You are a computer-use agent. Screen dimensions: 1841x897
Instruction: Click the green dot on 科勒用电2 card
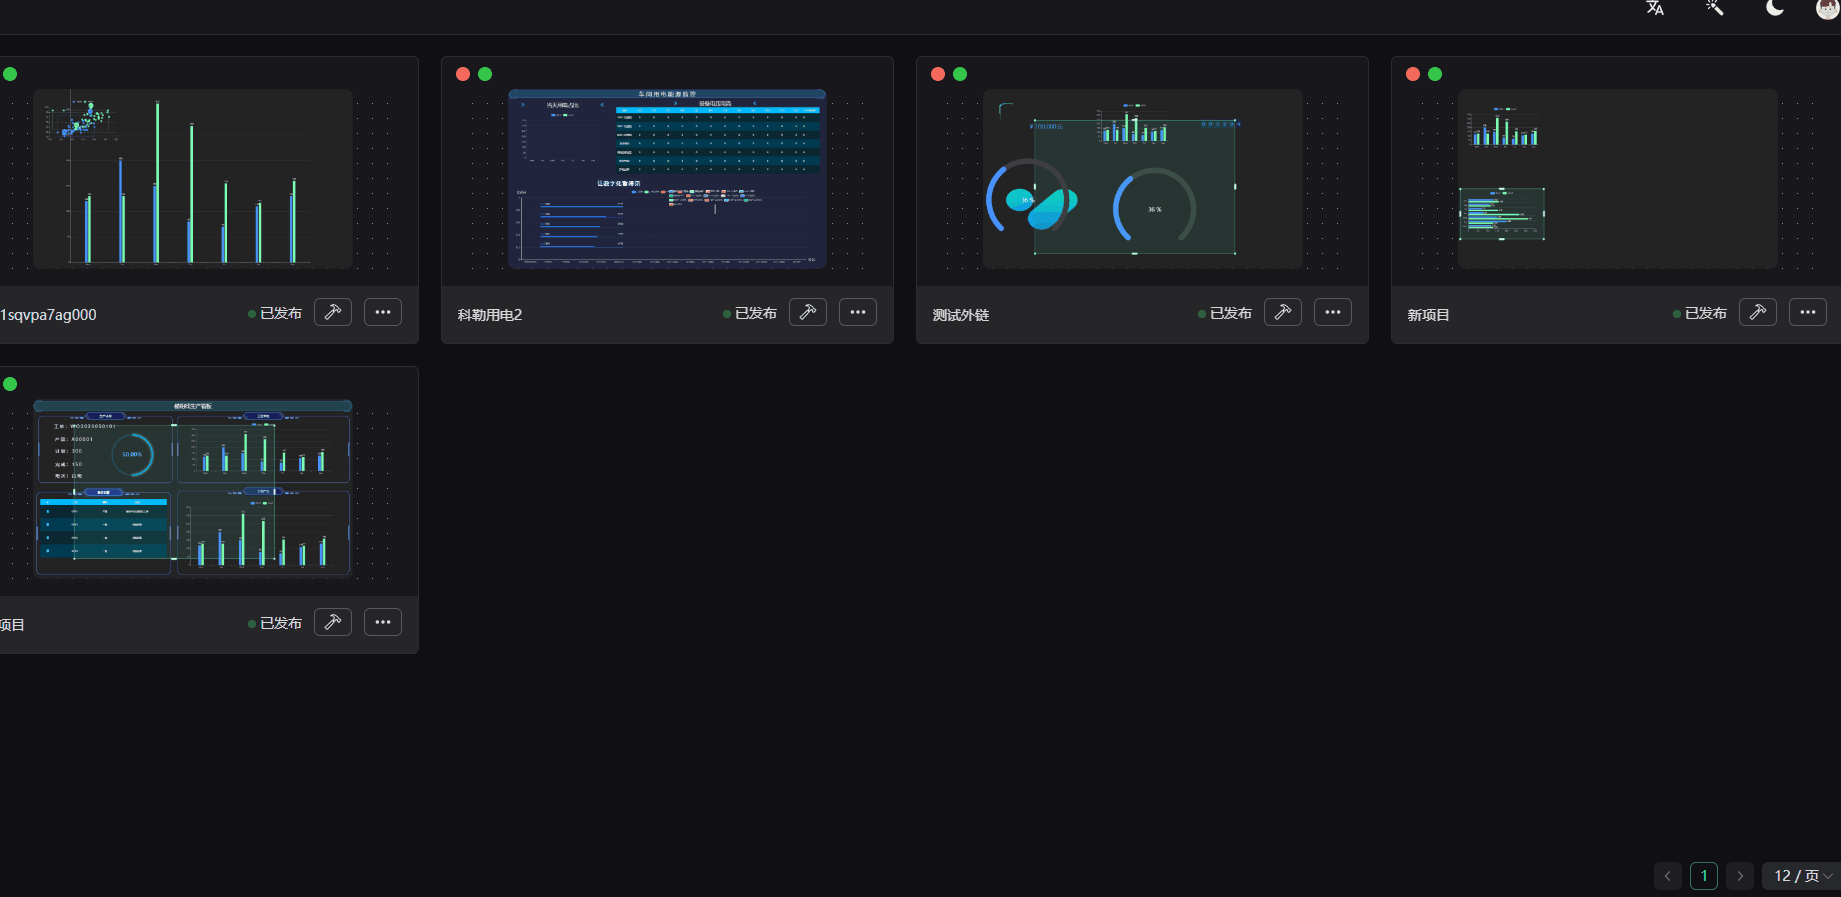[485, 74]
